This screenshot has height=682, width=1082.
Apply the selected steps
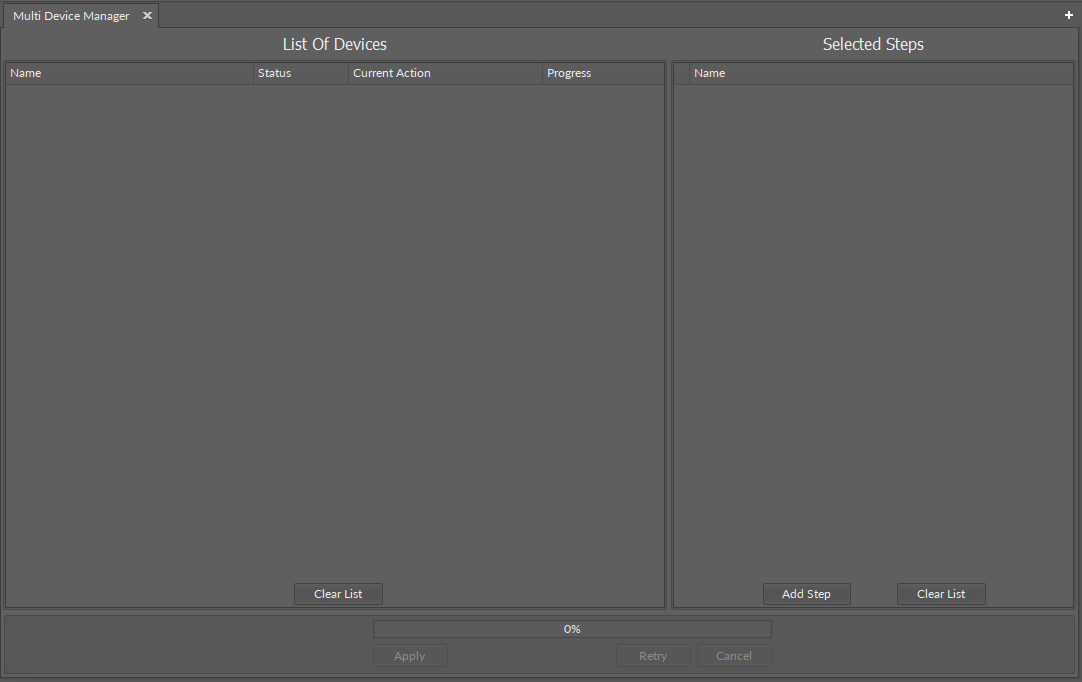410,655
